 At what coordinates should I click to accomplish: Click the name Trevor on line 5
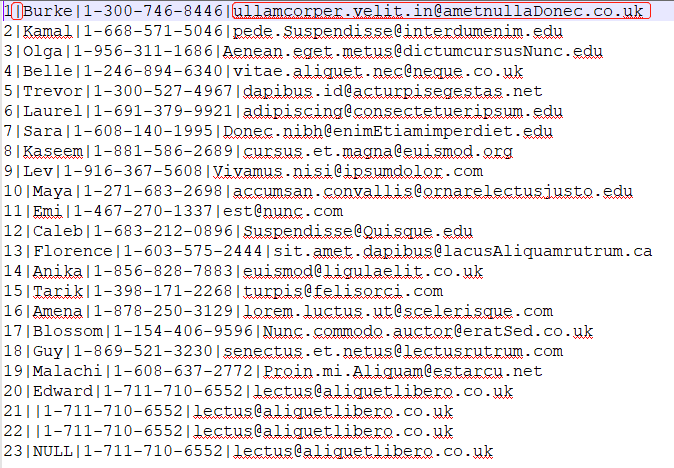pos(52,91)
